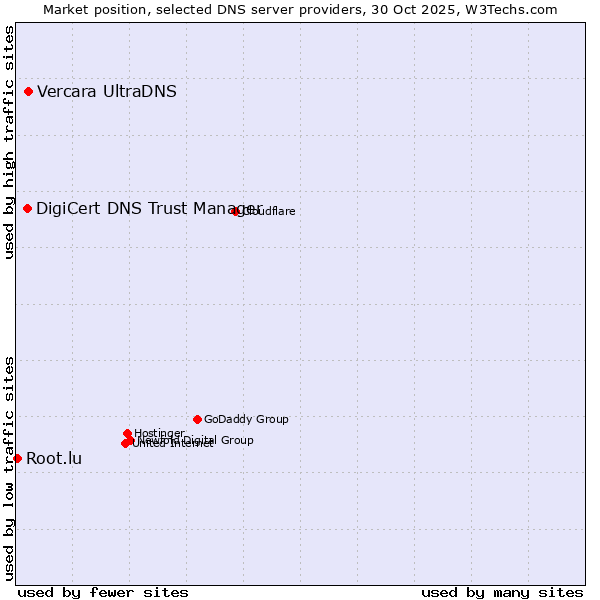The height and width of the screenshot is (600, 600).
Task: Select the Hostinger text label
Action: pyautogui.click(x=159, y=434)
